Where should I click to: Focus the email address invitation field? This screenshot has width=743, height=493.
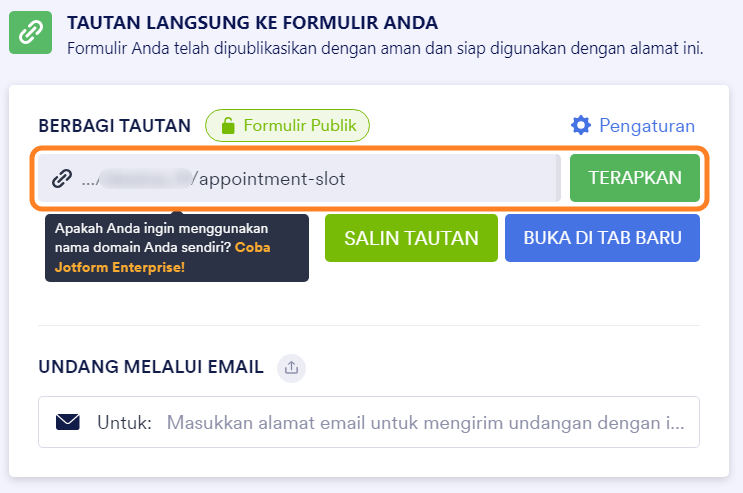coord(425,422)
